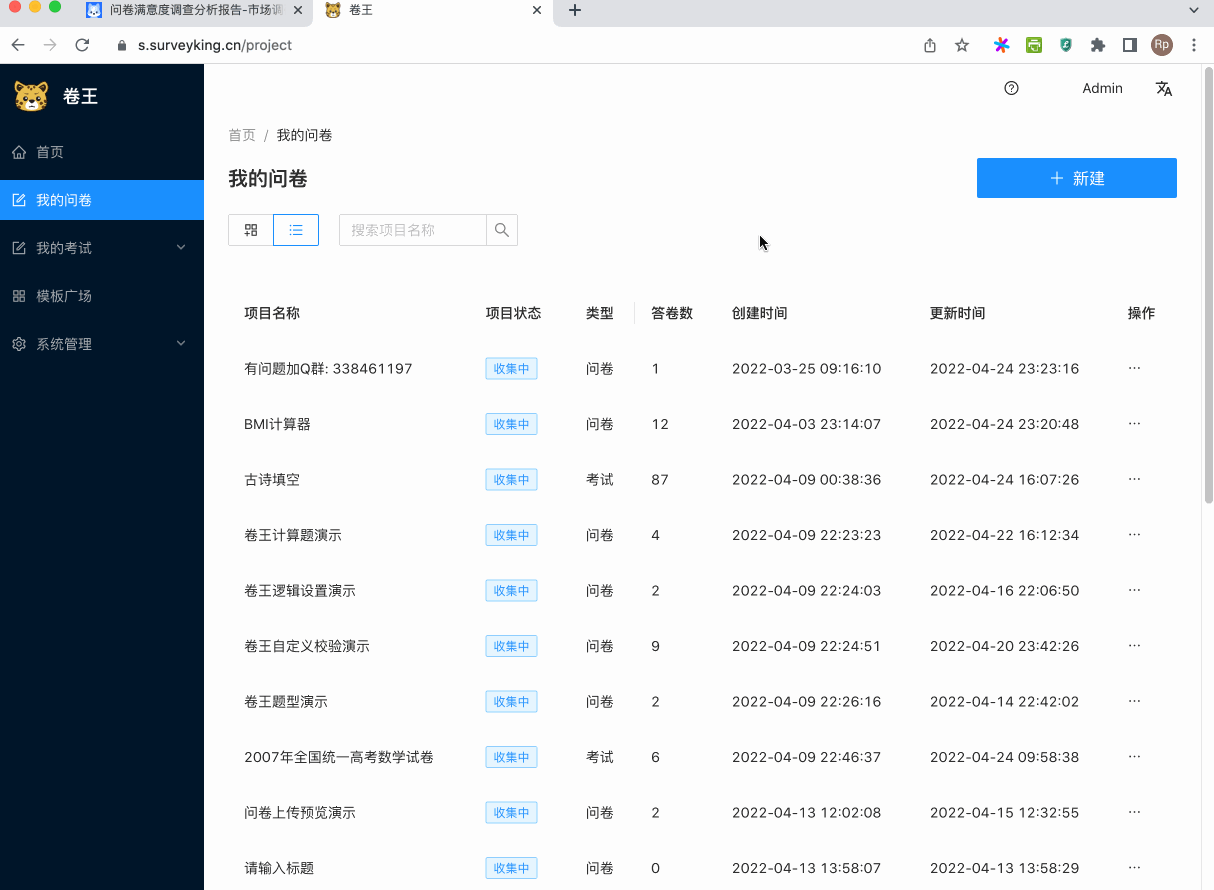Open actions menu for 卷王自定义校验演示 row
This screenshot has width=1214, height=890.
pos(1134,646)
